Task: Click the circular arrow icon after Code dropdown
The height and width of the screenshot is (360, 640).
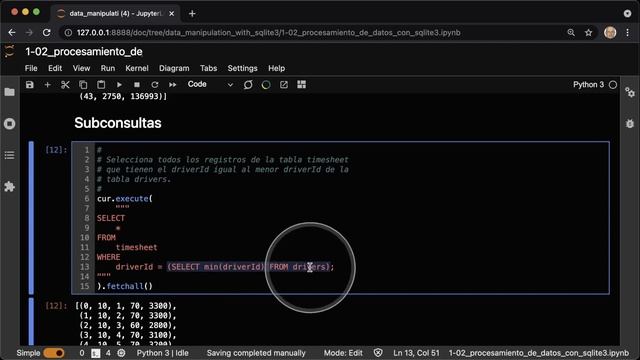Action: coord(248,84)
